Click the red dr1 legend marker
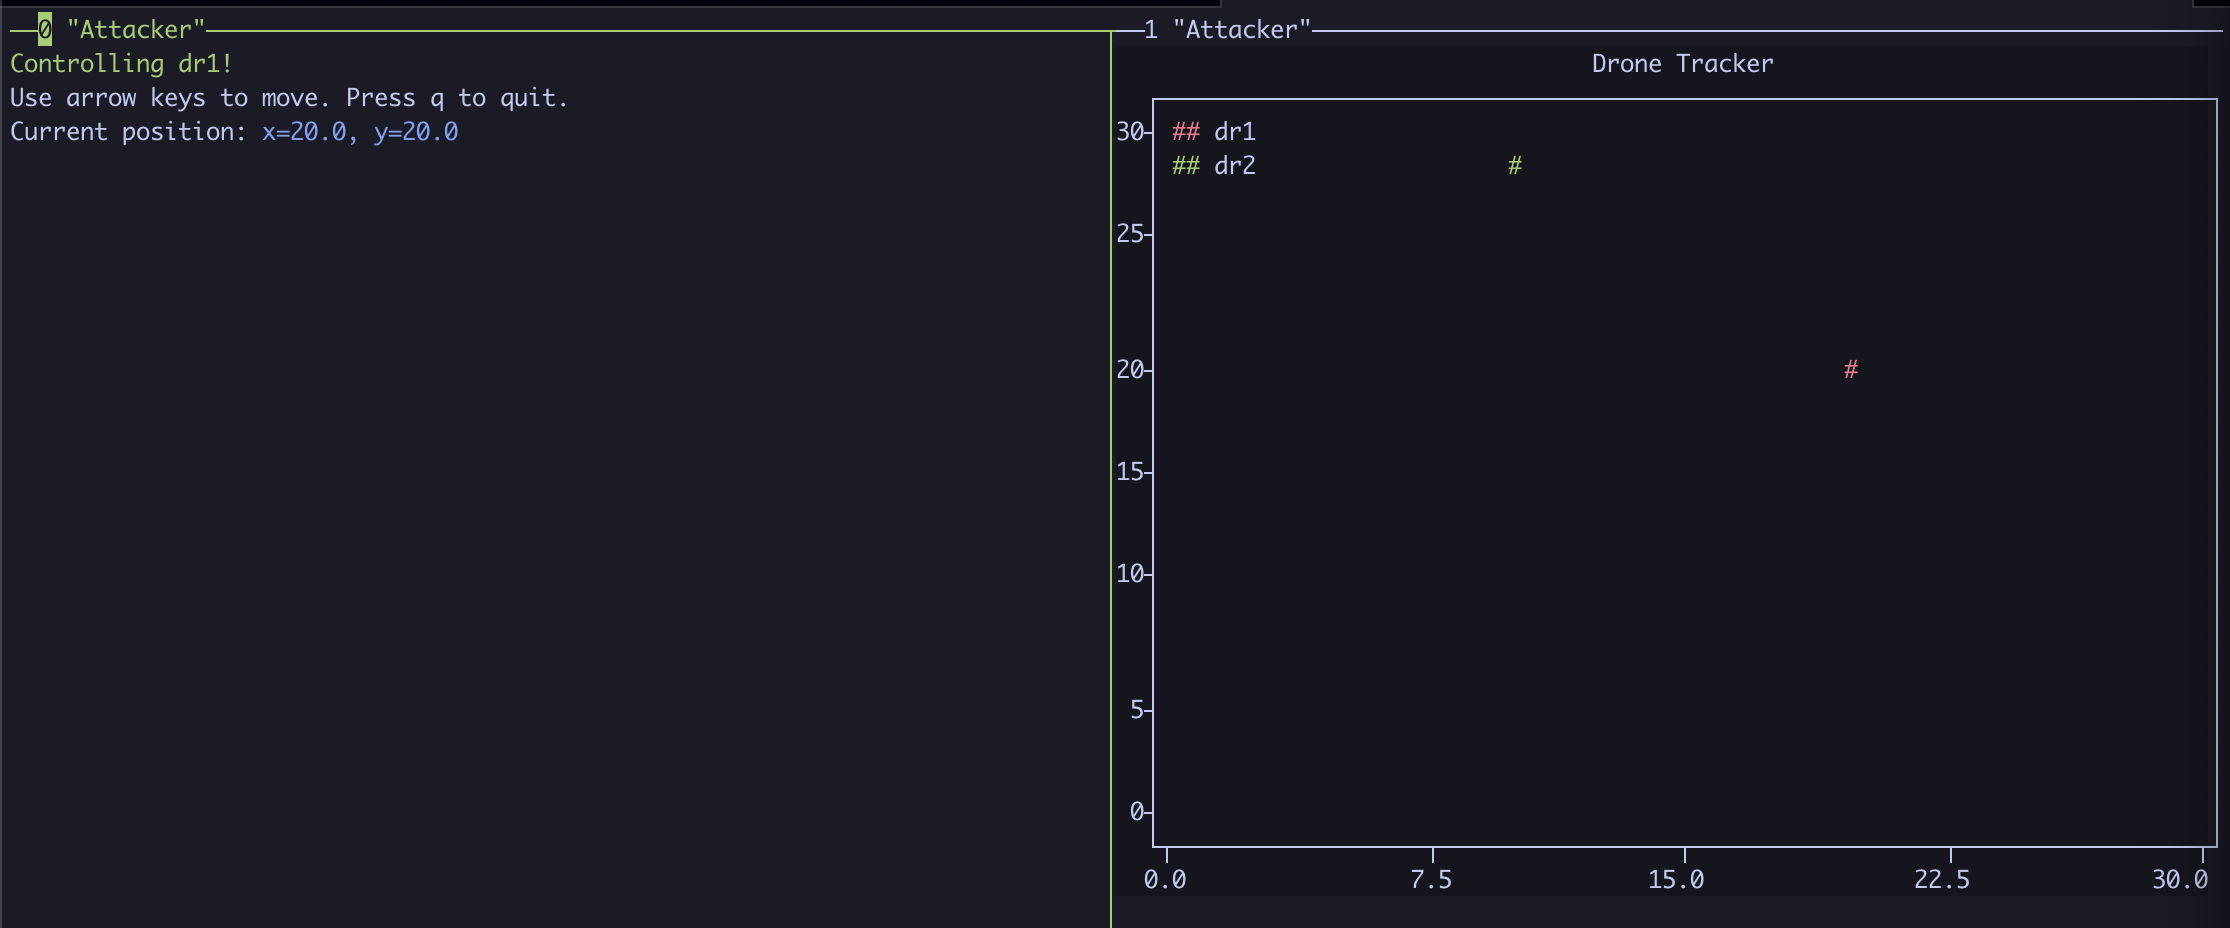 tap(1186, 132)
